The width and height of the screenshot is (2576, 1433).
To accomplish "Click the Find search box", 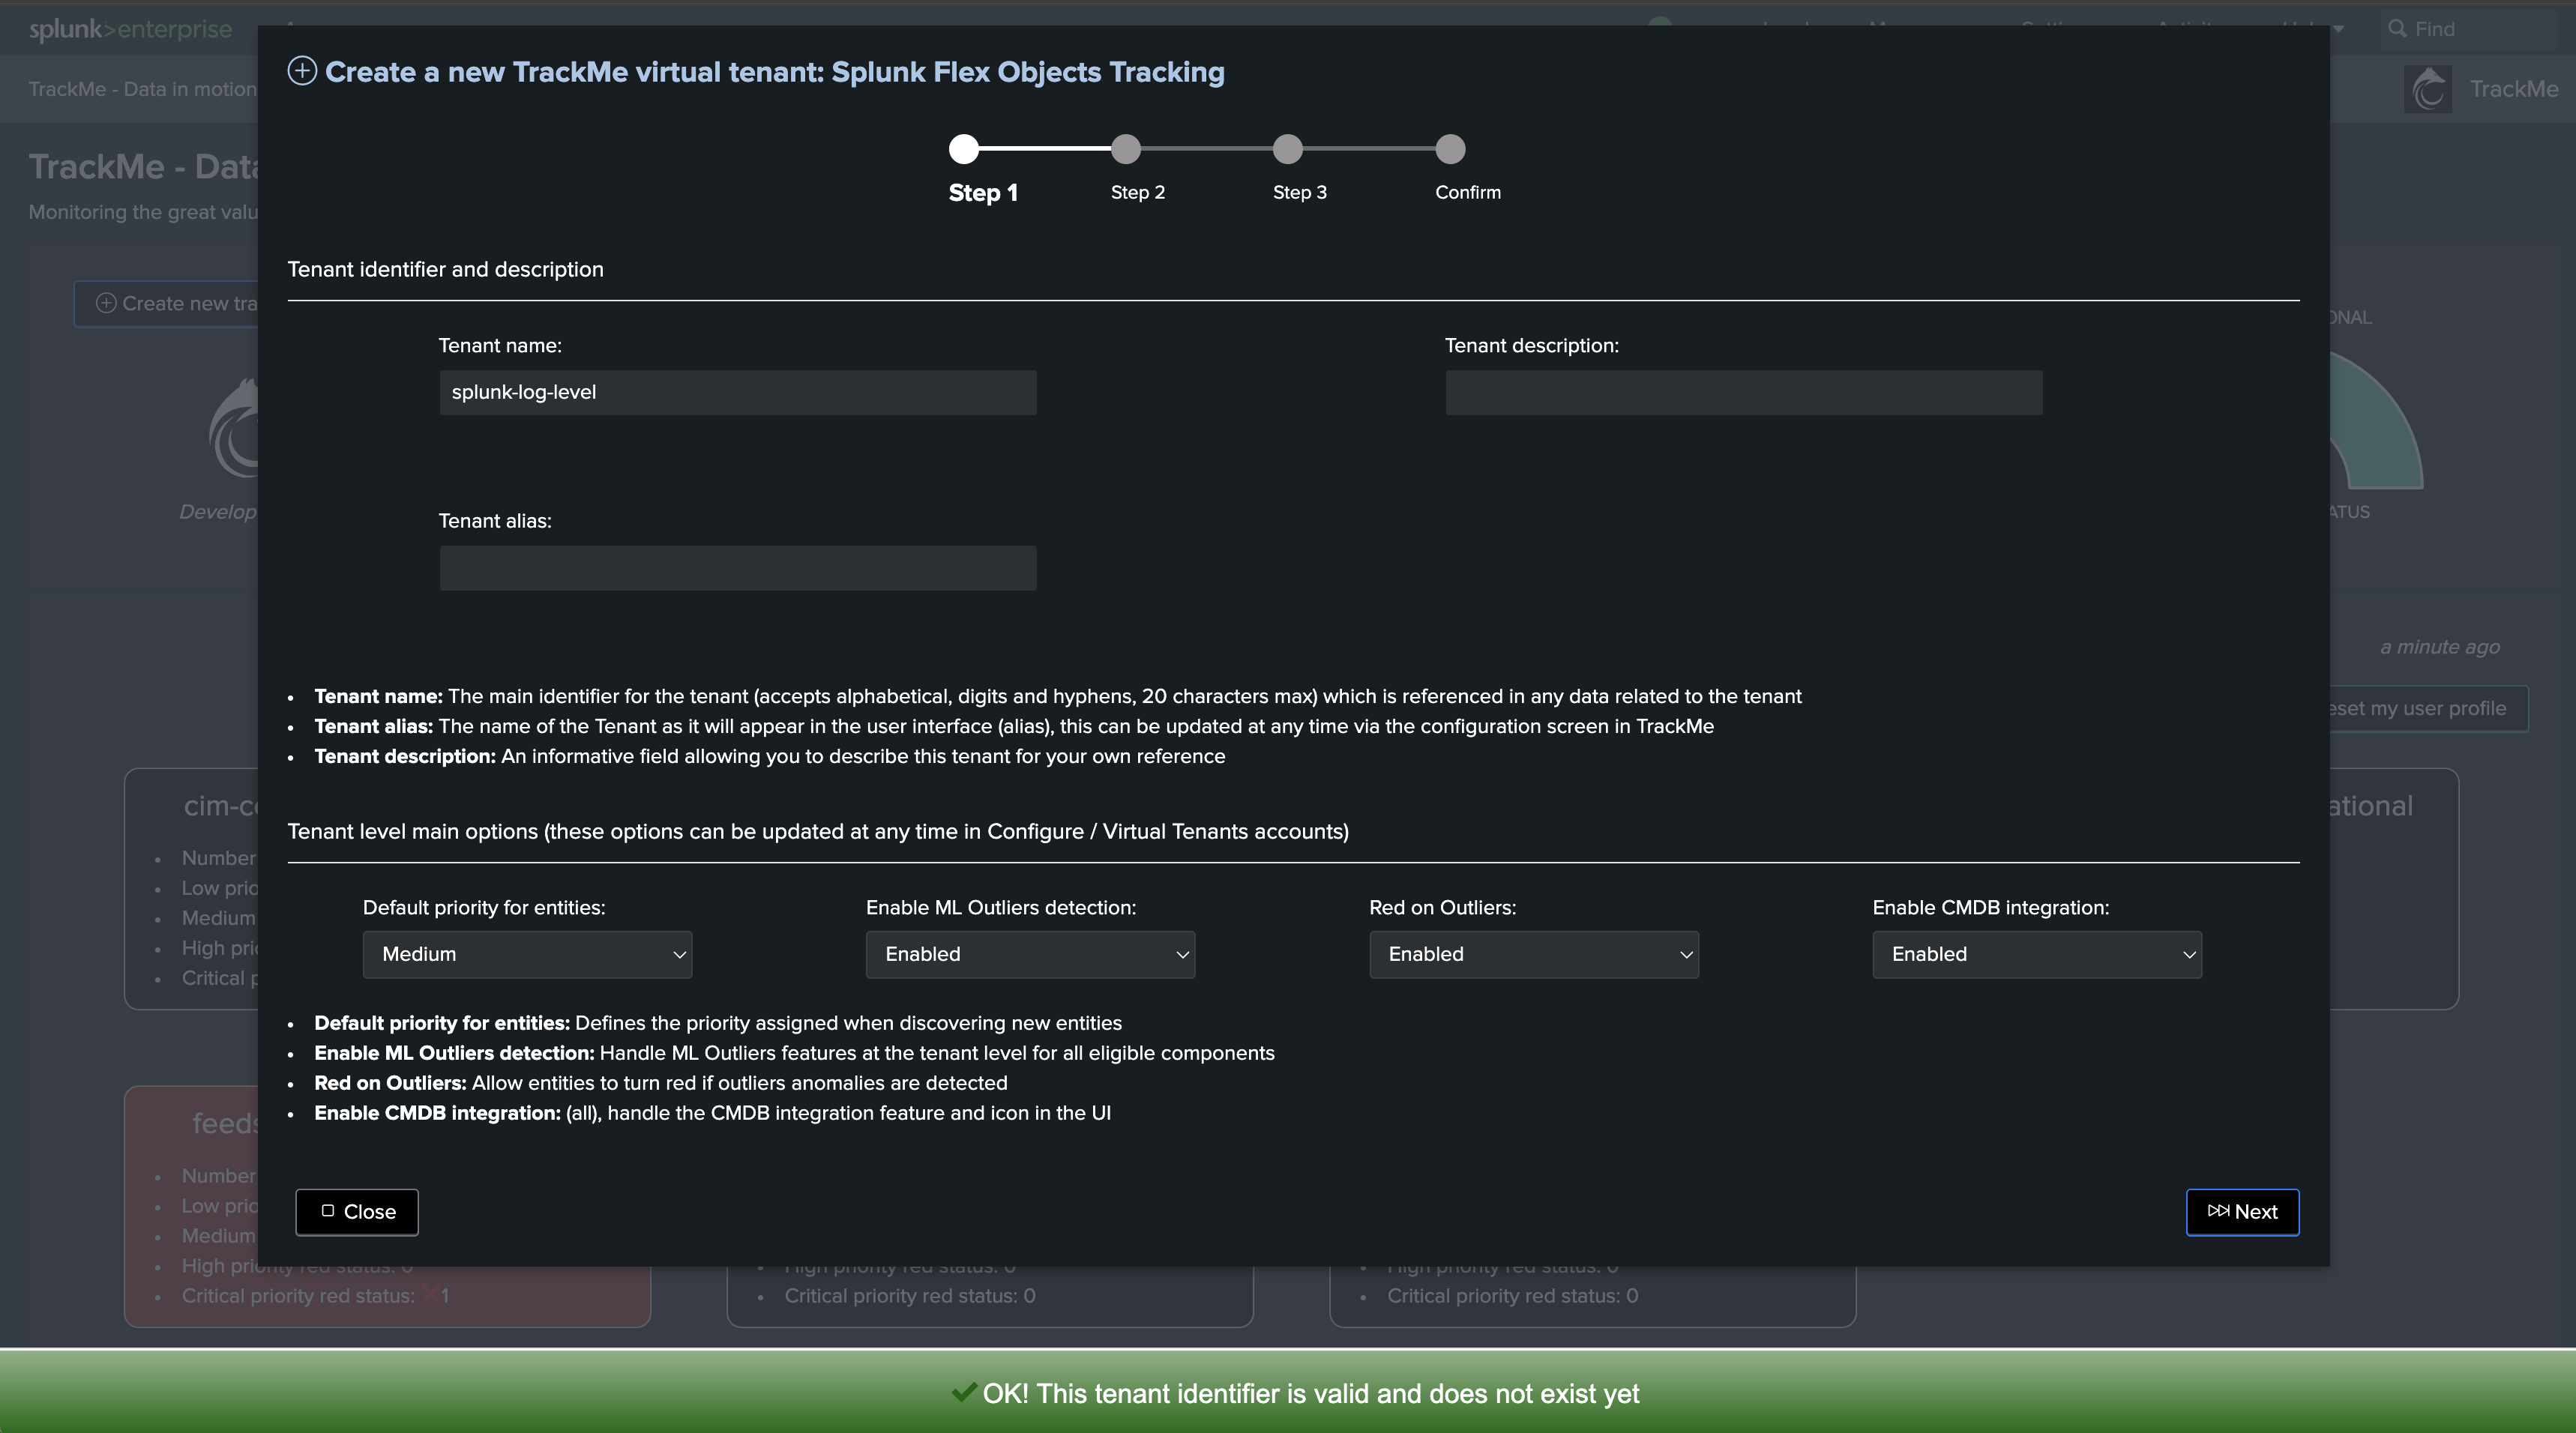I will pyautogui.click(x=2469, y=29).
